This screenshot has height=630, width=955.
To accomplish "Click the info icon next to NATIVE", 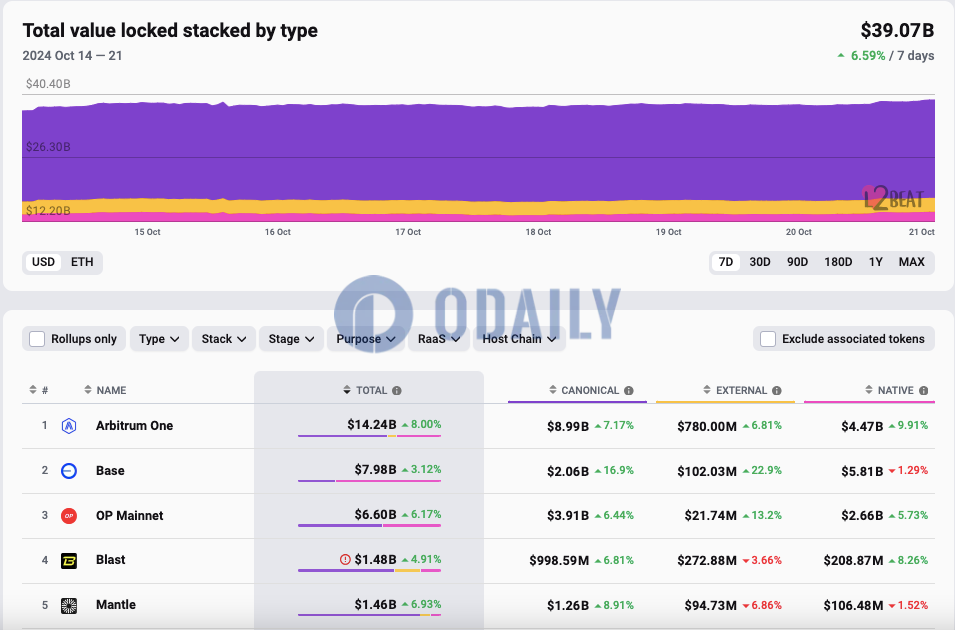I will tap(923, 391).
